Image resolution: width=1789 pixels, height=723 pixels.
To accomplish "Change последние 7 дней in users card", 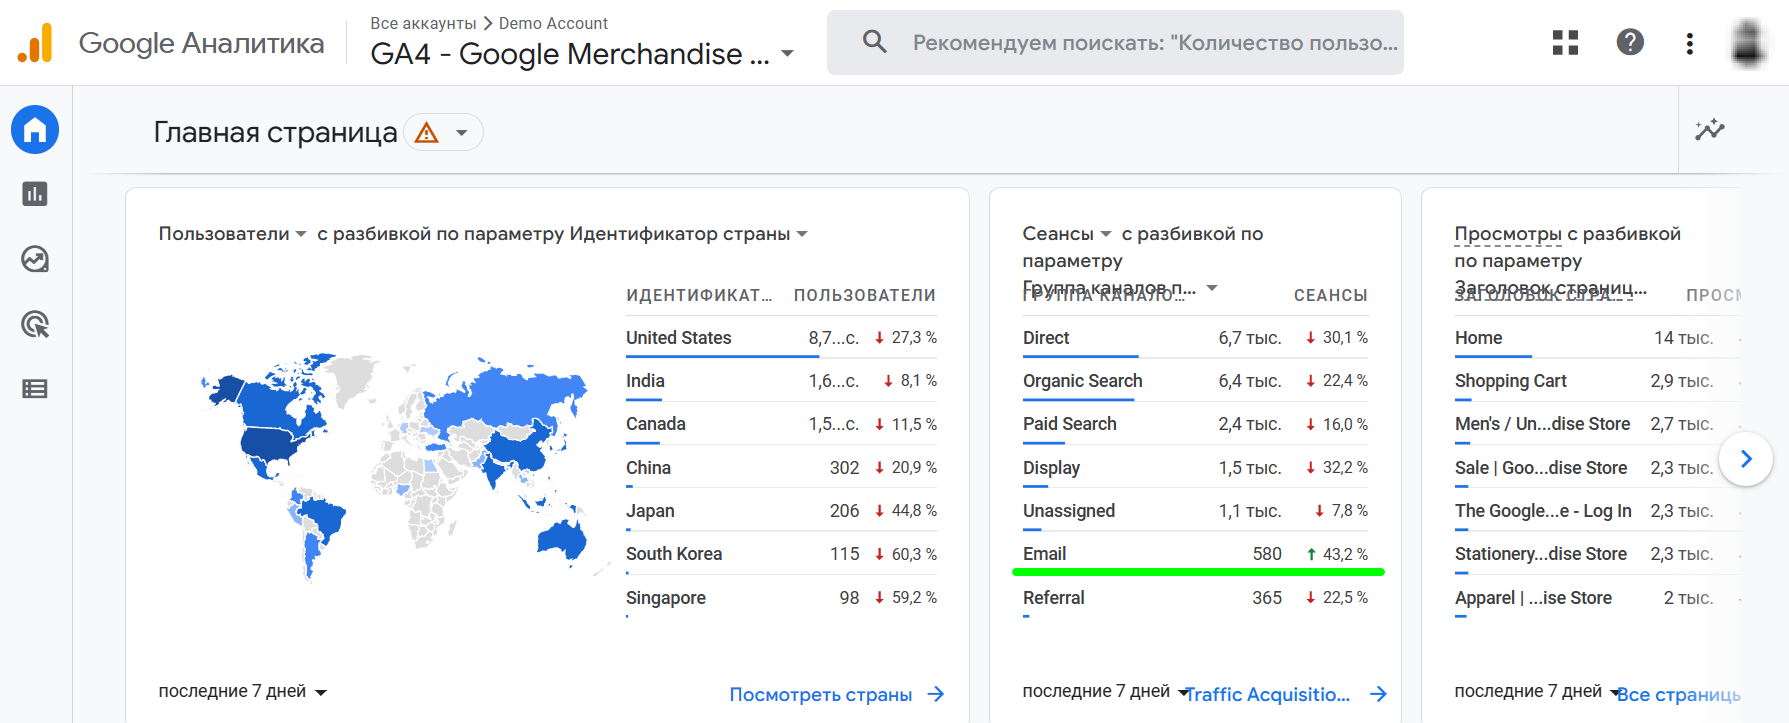I will (x=243, y=691).
